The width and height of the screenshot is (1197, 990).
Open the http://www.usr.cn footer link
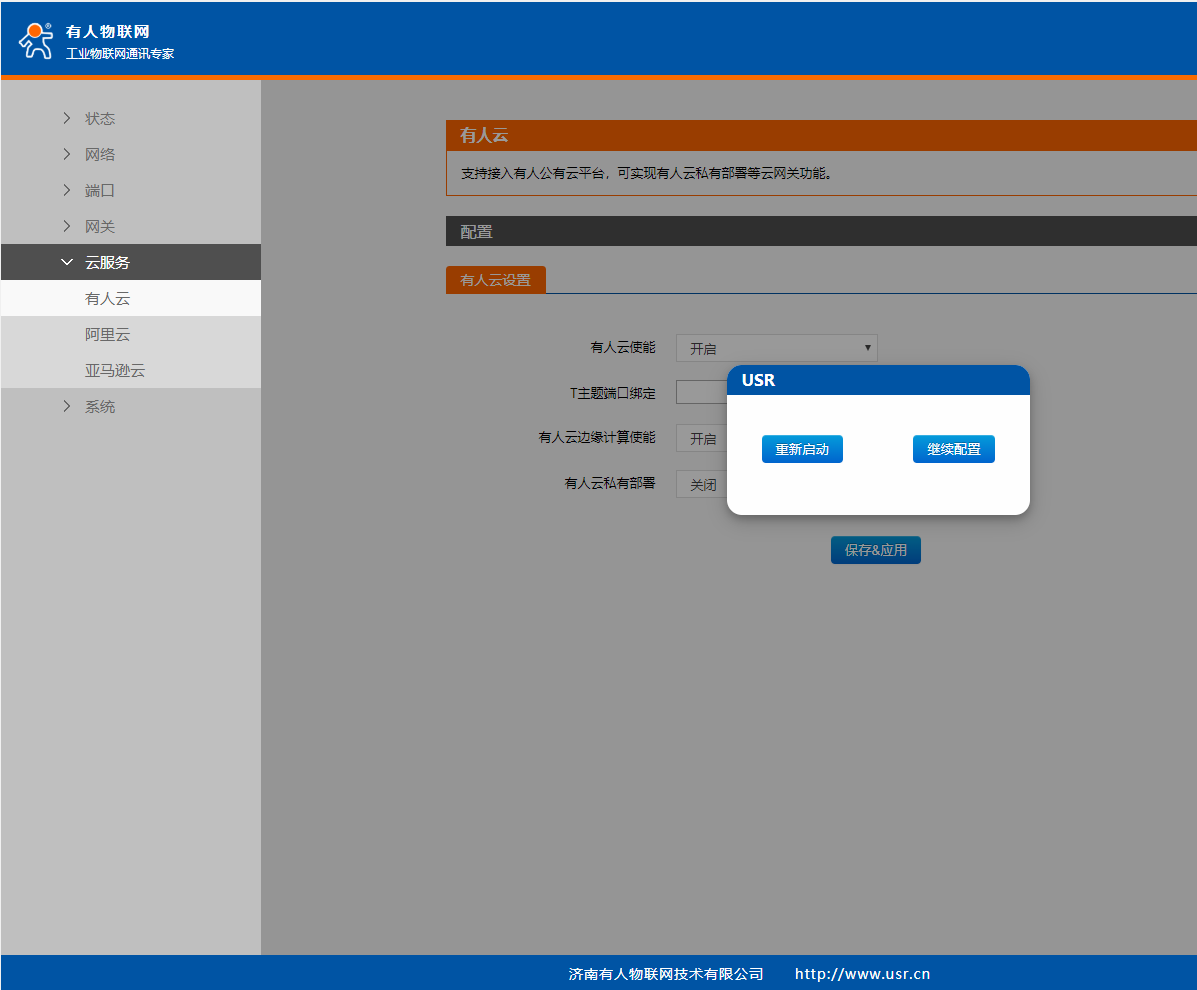coord(862,974)
